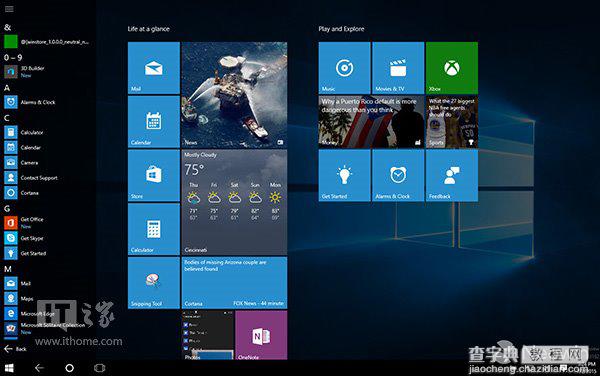The width and height of the screenshot is (600, 376).
Task: Open the News live tile
Action: (235, 95)
